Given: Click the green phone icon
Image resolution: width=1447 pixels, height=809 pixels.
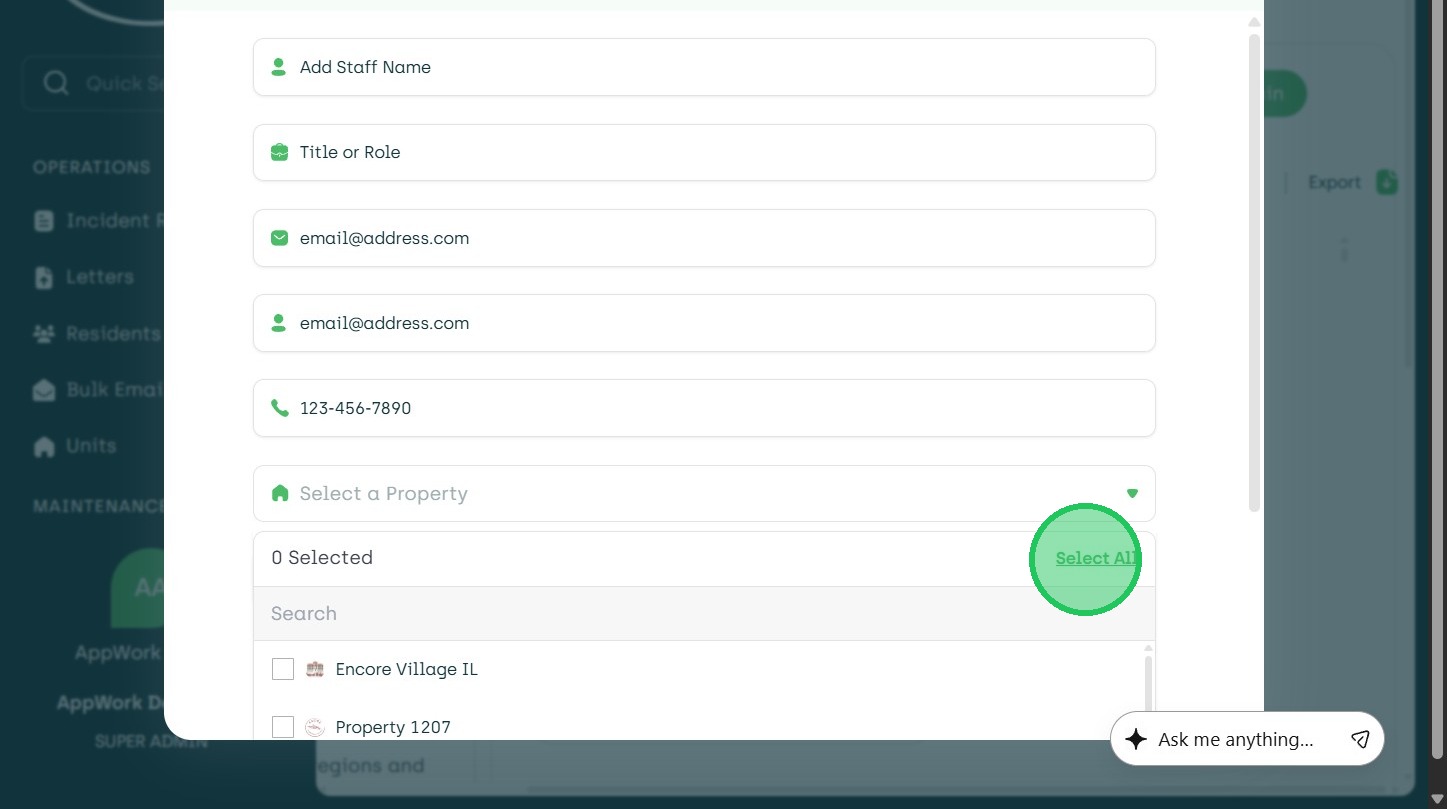Looking at the screenshot, I should (279, 408).
